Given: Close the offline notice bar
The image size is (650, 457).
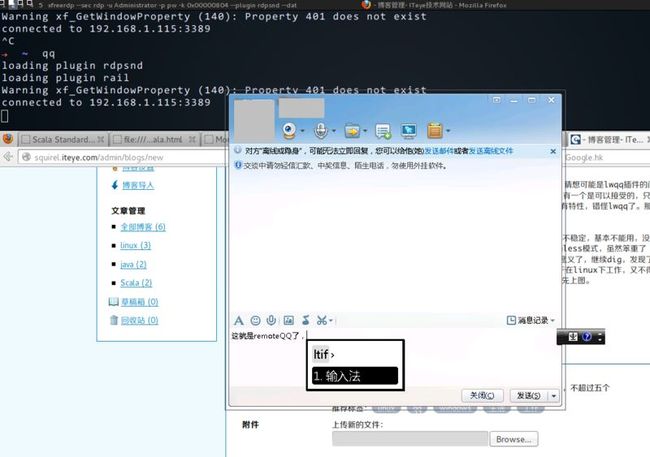Looking at the screenshot, I should [553, 151].
